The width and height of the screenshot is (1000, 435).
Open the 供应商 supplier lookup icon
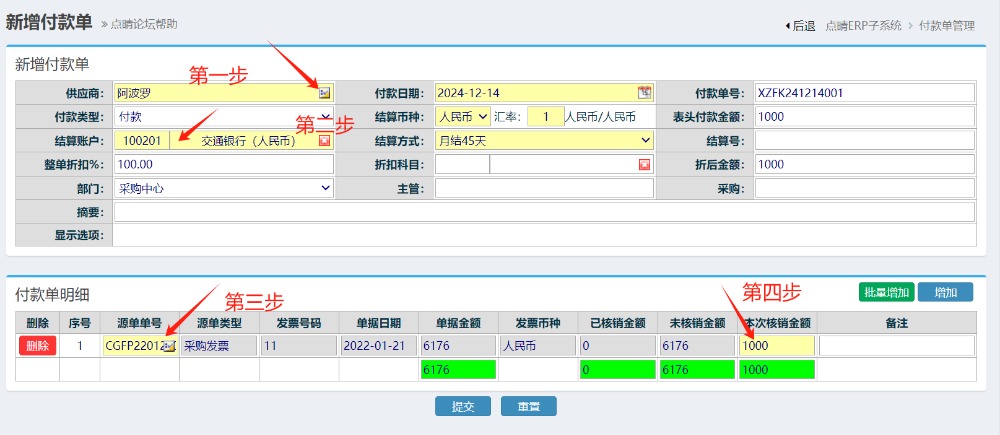click(324, 93)
